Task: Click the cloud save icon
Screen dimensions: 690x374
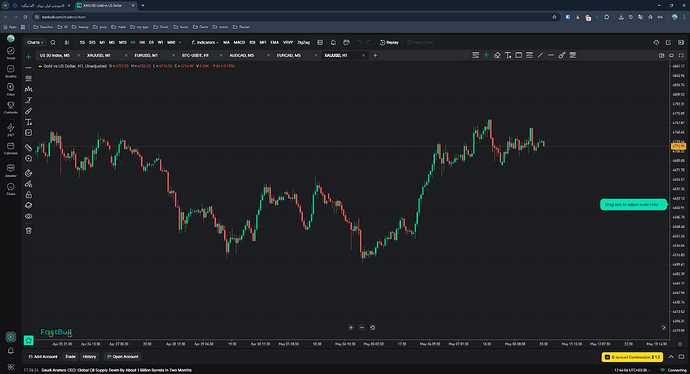Action: (x=656, y=43)
